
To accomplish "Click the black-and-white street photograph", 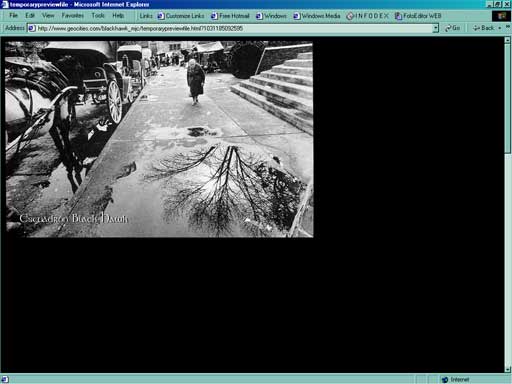I will point(159,139).
